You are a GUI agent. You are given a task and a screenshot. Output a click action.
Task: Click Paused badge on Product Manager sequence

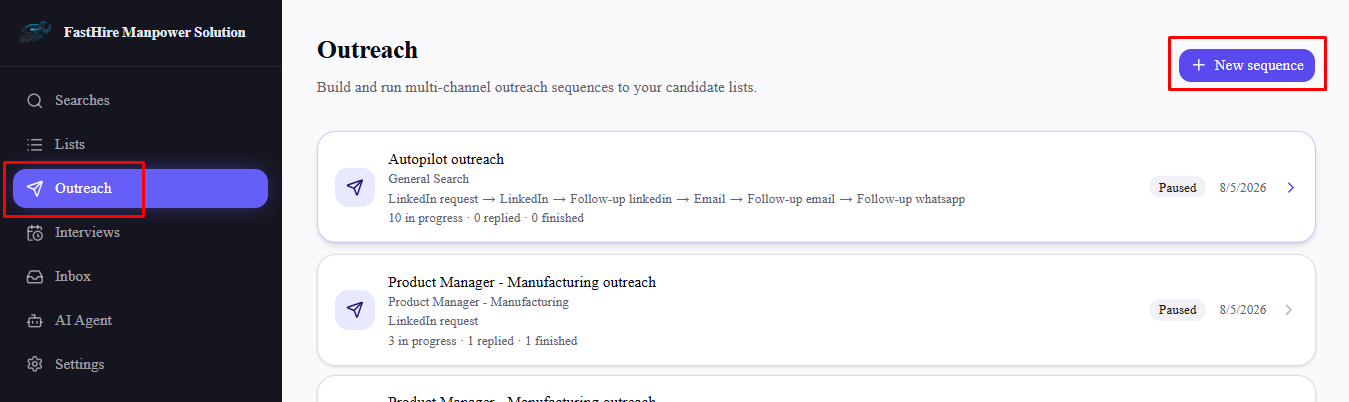[1177, 310]
